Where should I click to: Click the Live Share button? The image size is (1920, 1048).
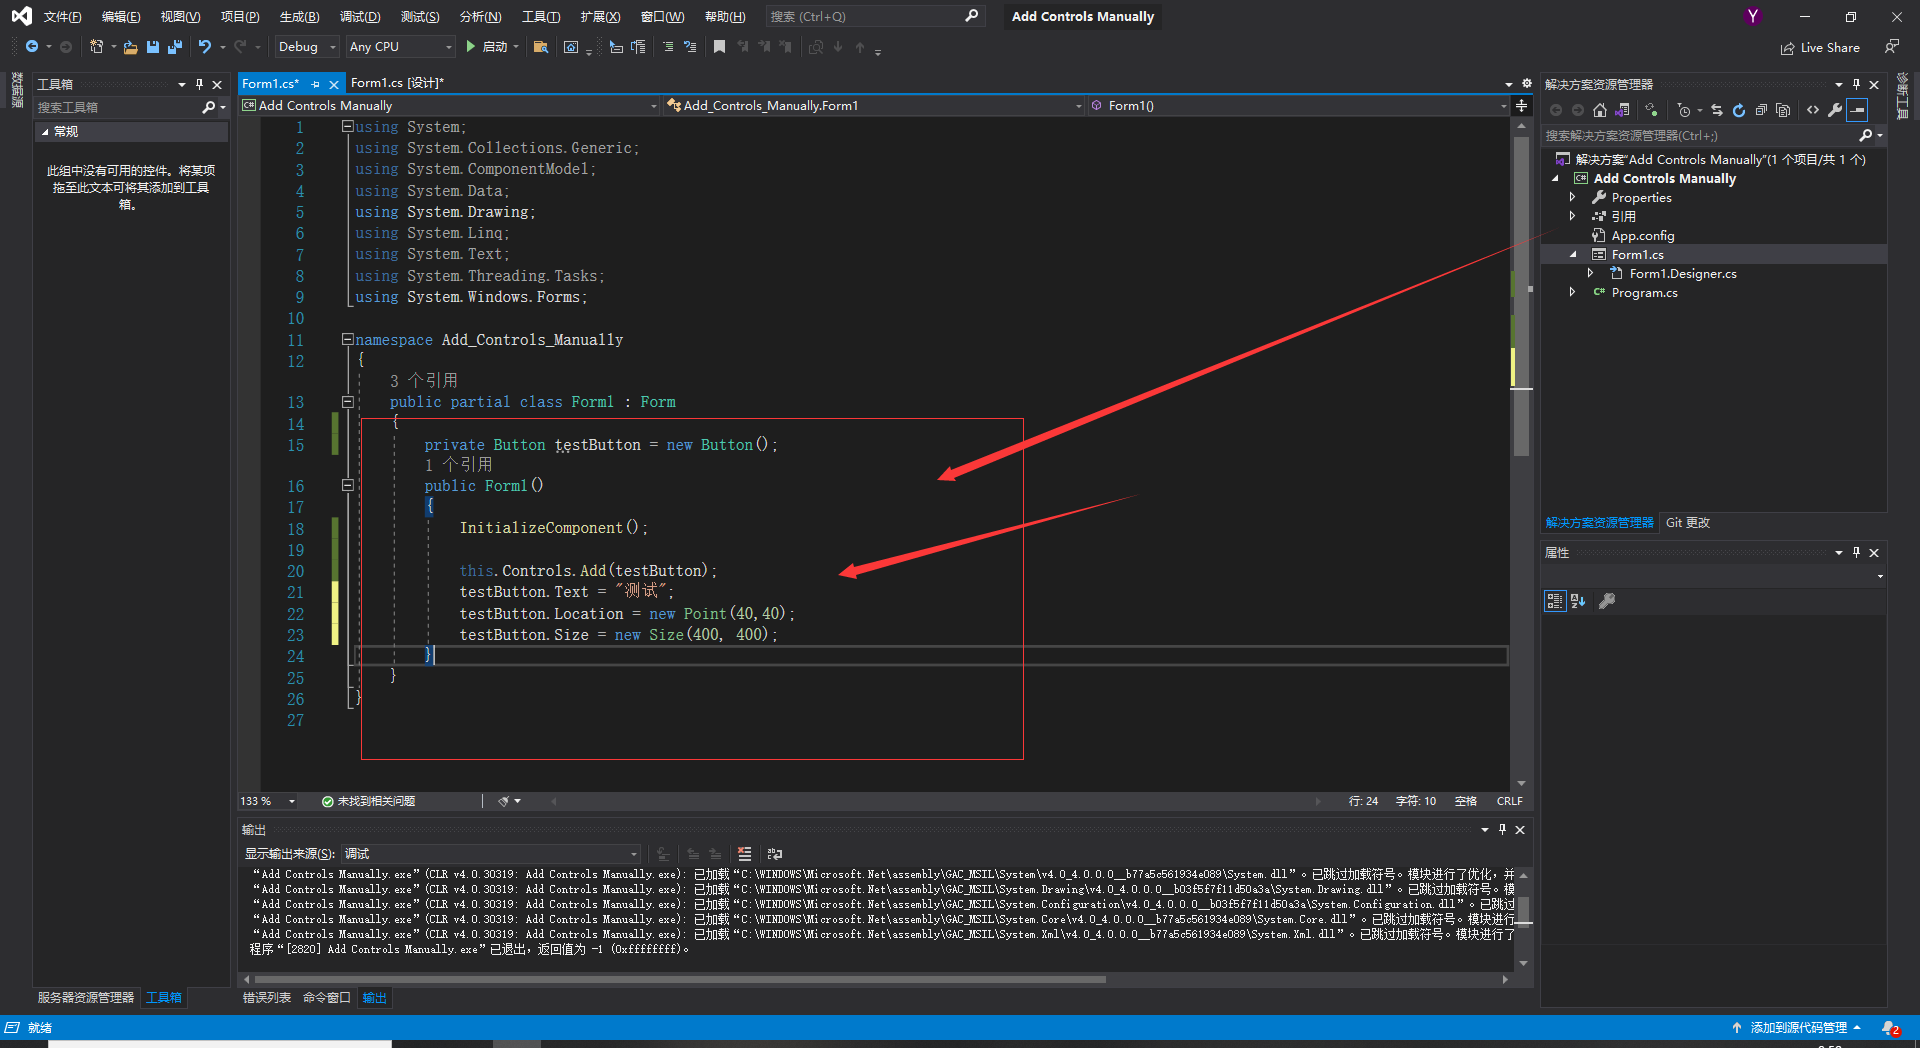pos(1820,47)
